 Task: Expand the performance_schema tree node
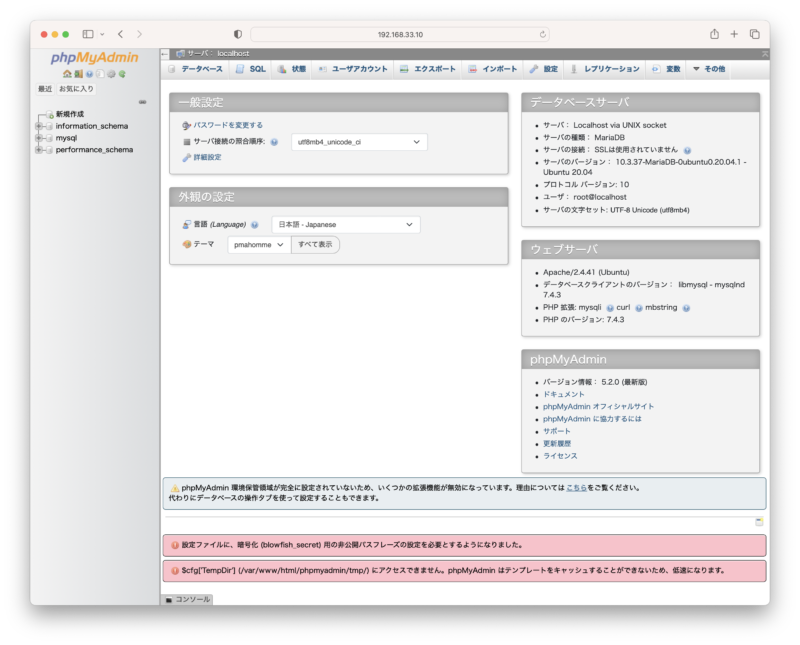pyautogui.click(x=38, y=150)
